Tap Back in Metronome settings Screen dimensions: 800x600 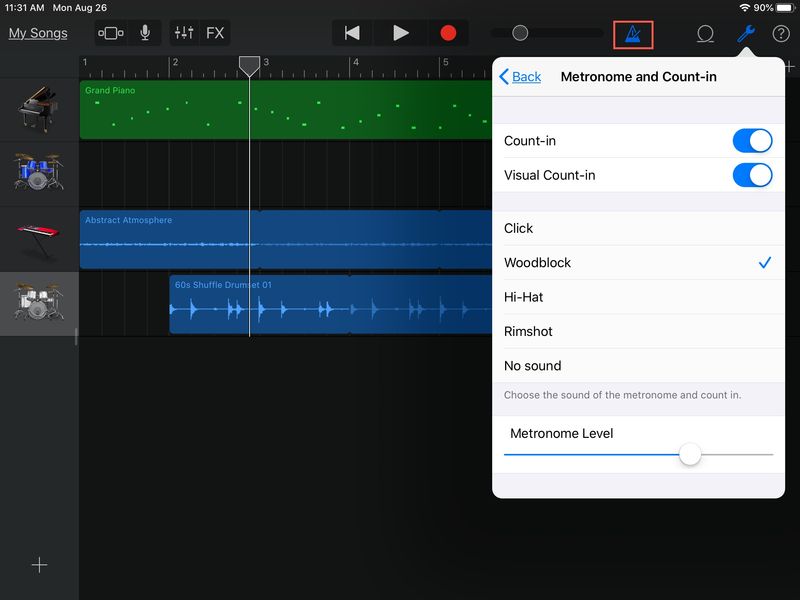tap(520, 77)
